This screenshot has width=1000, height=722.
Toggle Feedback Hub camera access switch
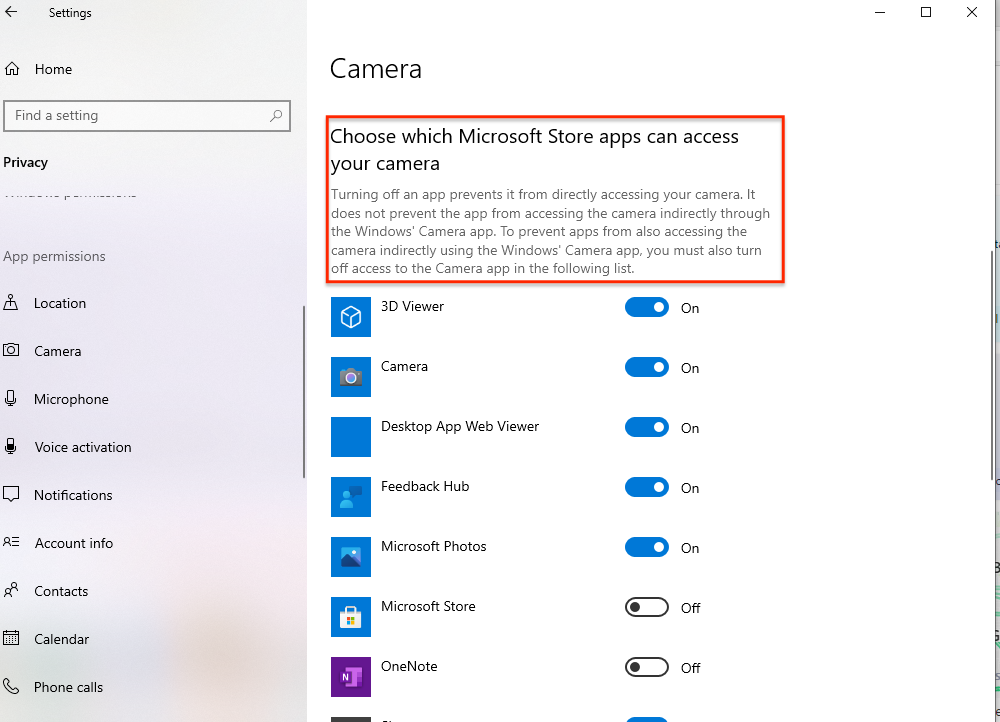tap(647, 487)
